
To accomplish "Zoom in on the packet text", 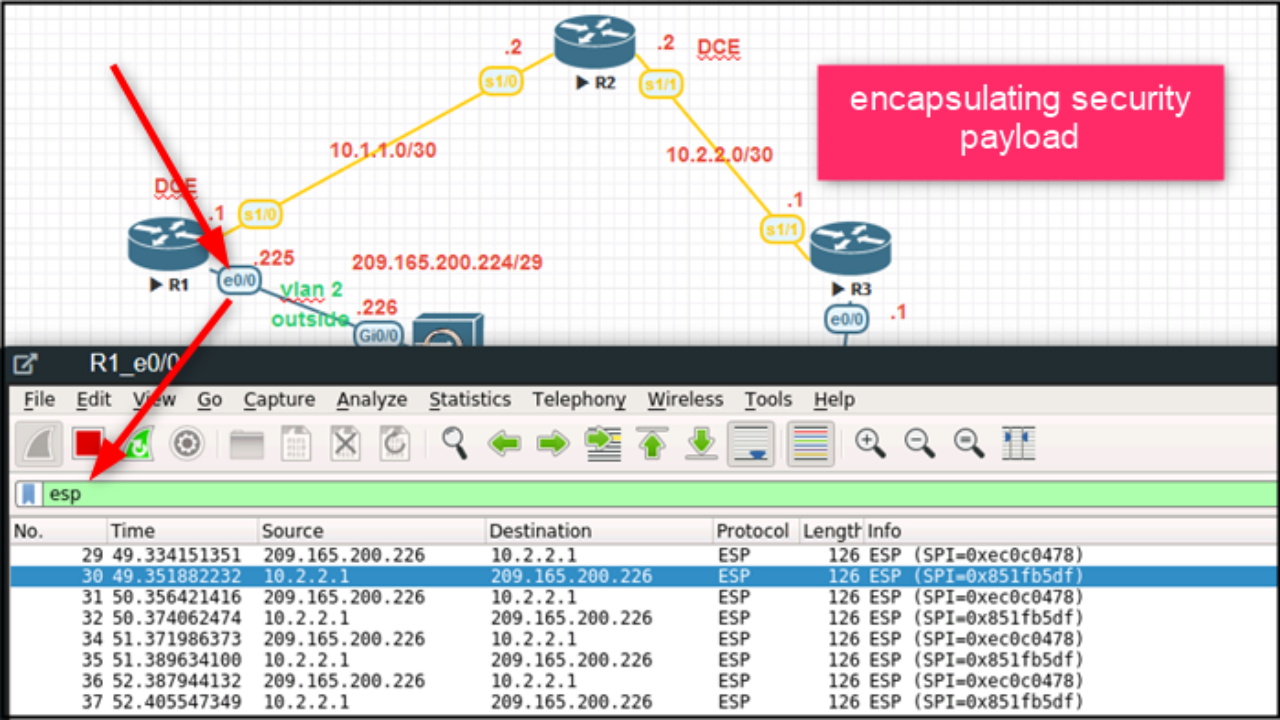I will coord(870,443).
